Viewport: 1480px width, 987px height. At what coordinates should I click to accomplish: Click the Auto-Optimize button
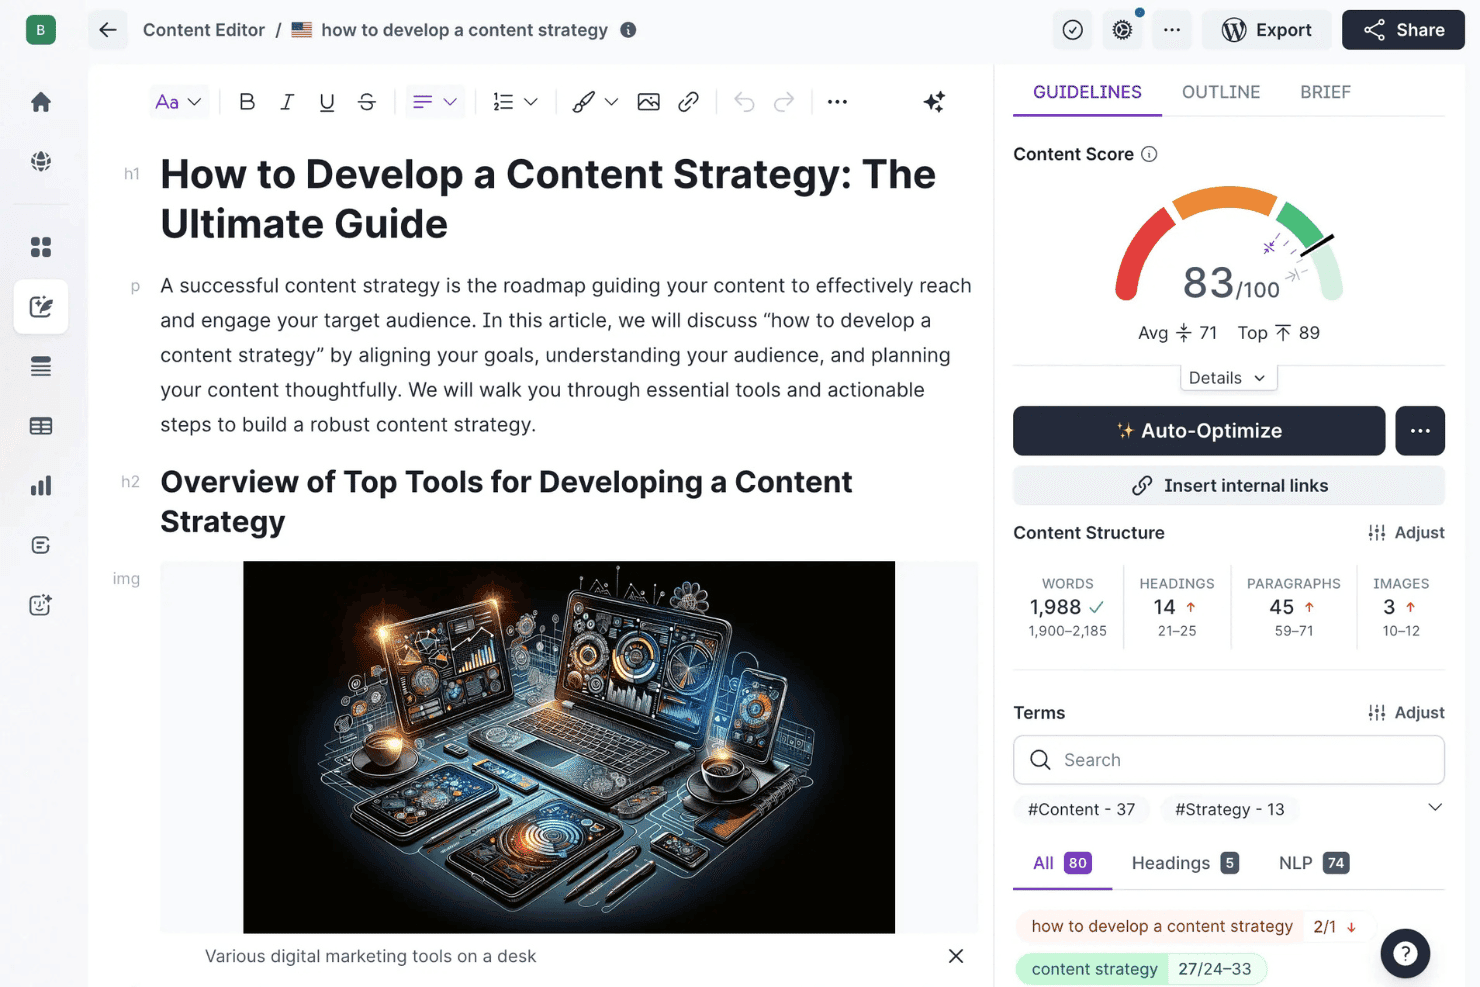click(x=1199, y=431)
